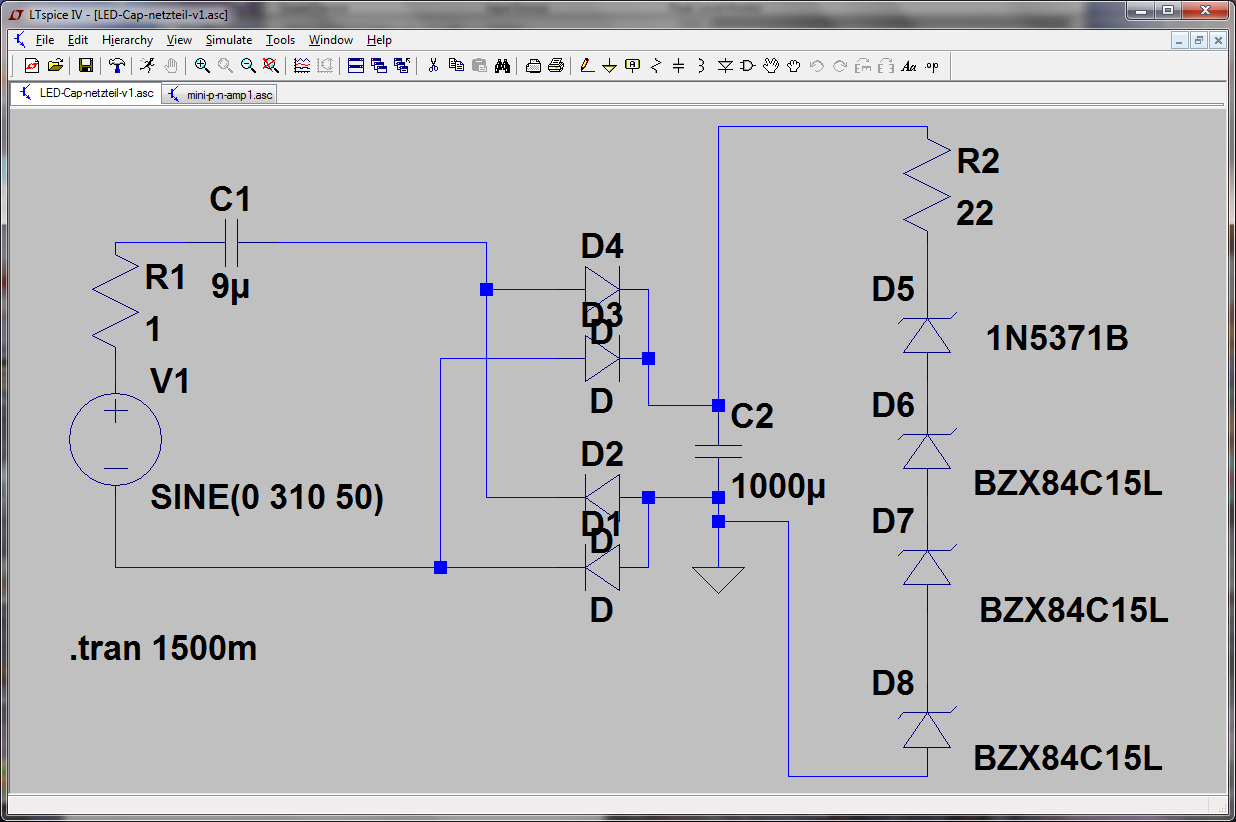The image size is (1236, 822).
Task: Click the Text Aa tool
Action: [909, 66]
